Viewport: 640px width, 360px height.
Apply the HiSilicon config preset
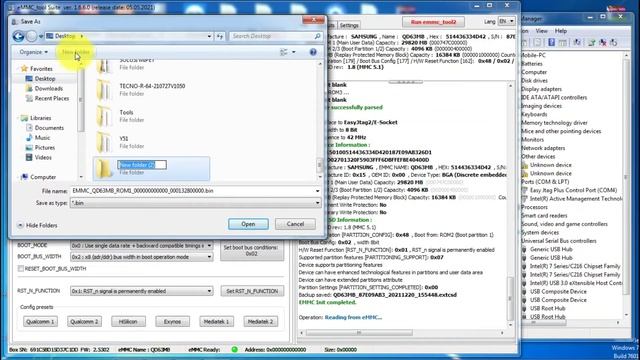click(x=128, y=322)
